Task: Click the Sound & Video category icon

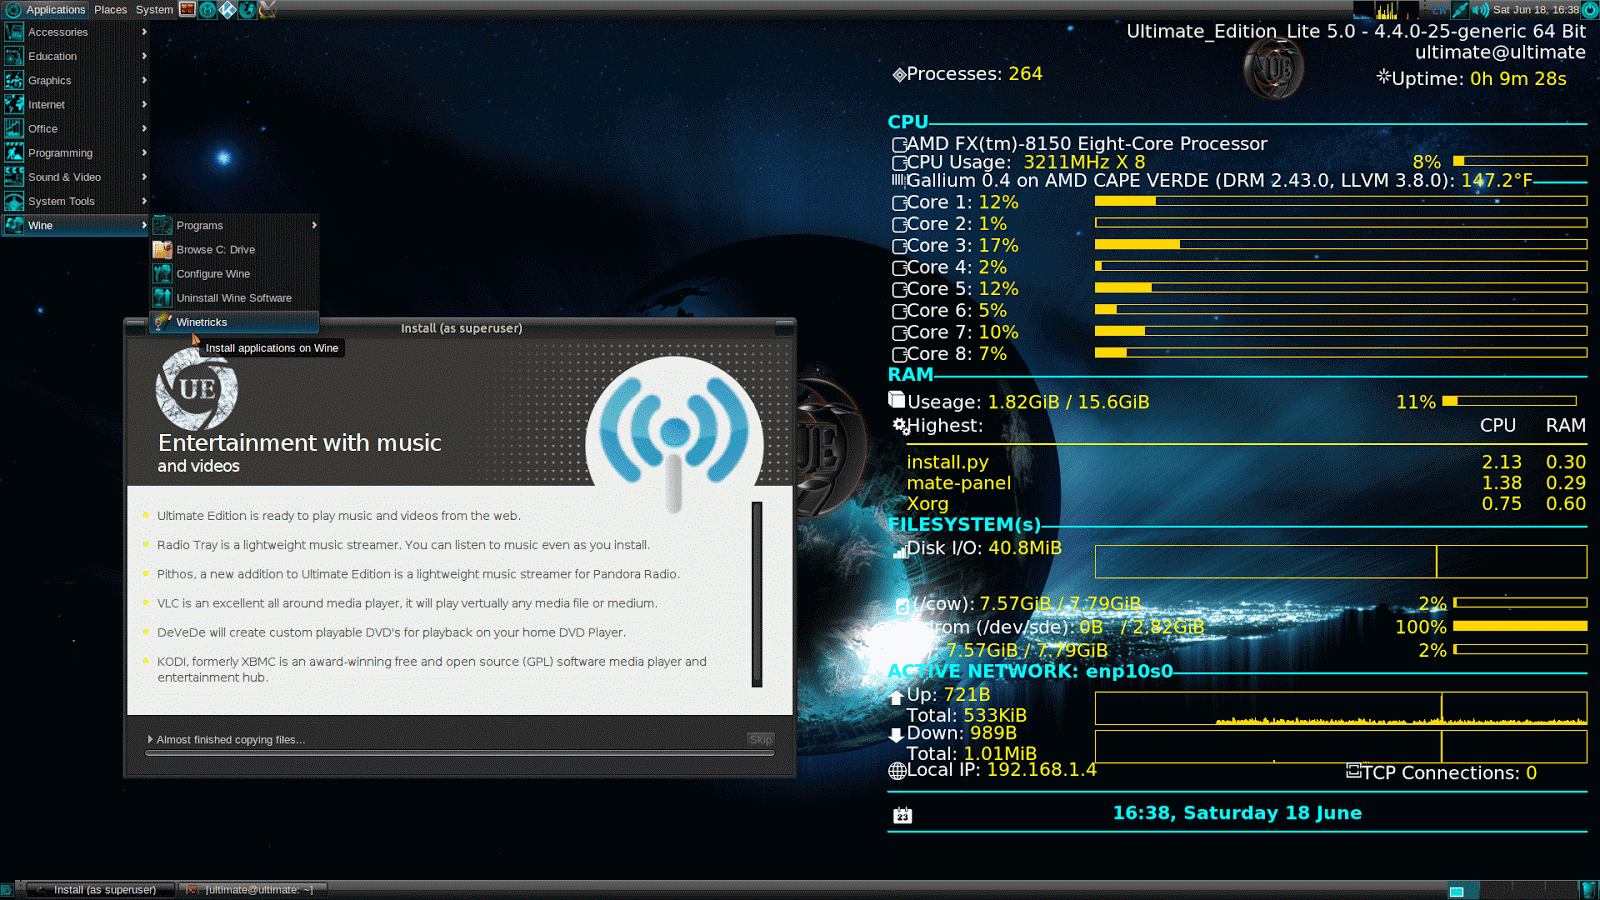Action: click(x=14, y=176)
